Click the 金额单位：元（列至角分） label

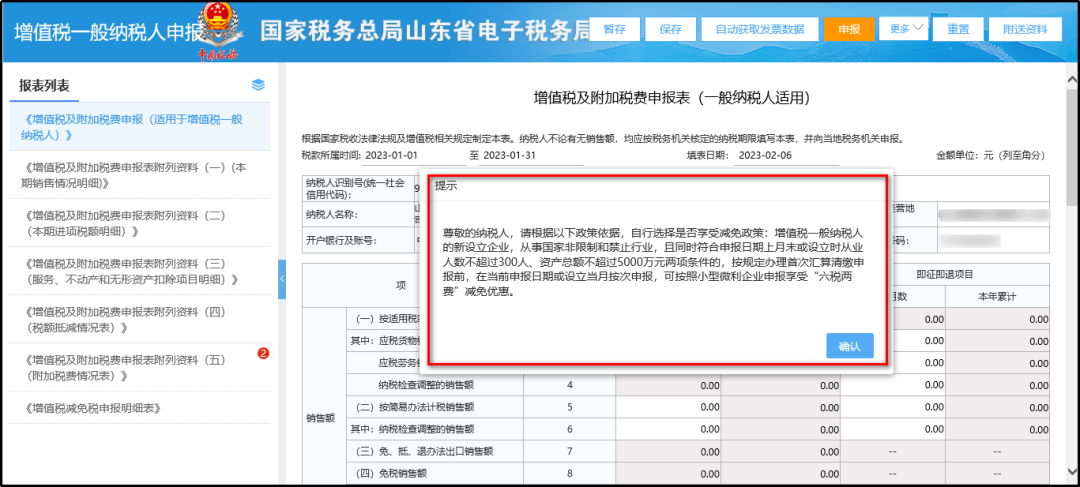point(991,156)
